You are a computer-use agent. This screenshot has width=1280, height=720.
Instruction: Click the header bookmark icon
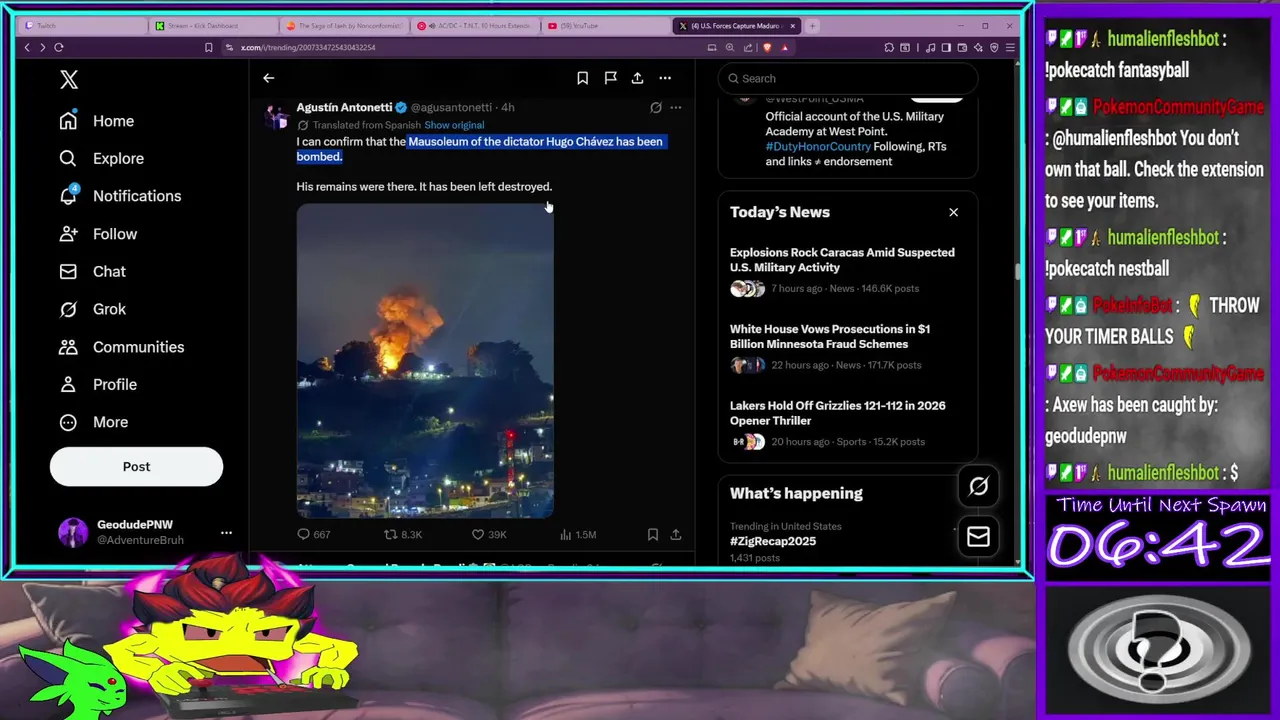[582, 78]
